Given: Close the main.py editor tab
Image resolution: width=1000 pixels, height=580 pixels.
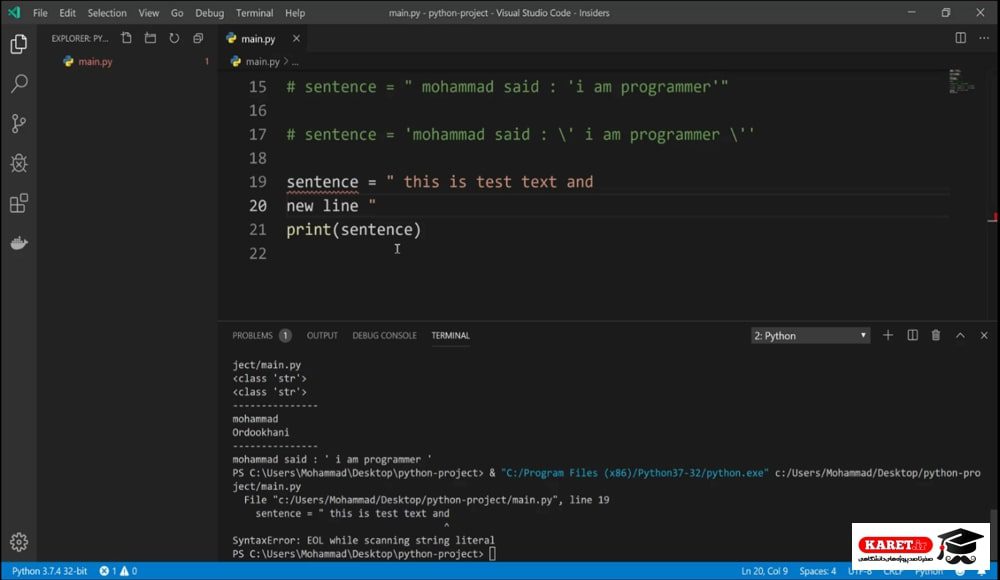Looking at the screenshot, I should 296,38.
